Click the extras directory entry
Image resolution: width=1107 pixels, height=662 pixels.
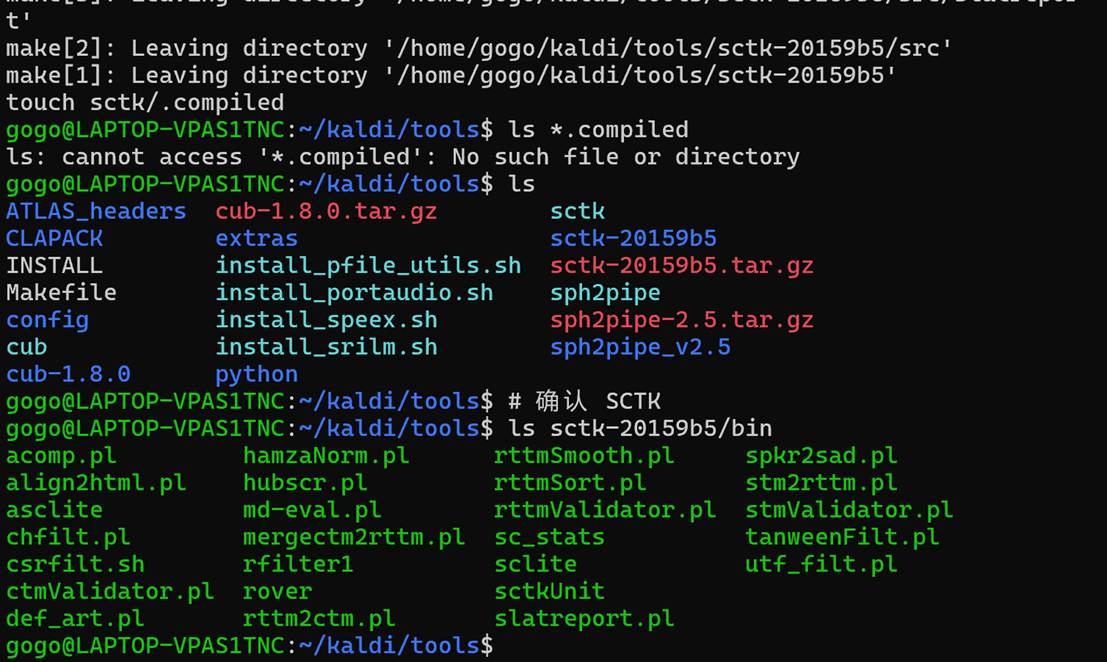click(x=256, y=239)
